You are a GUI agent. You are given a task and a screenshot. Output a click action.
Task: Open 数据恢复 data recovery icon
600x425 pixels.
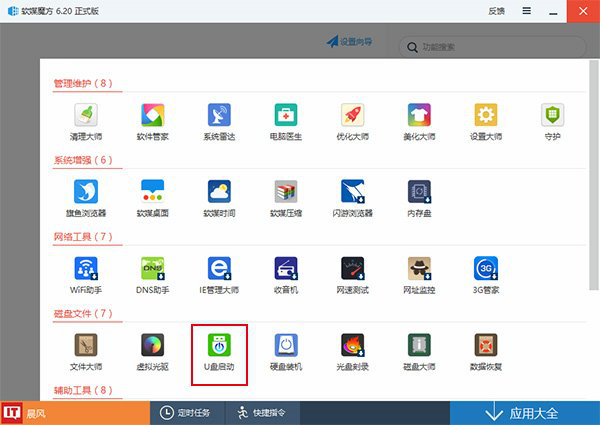point(486,345)
